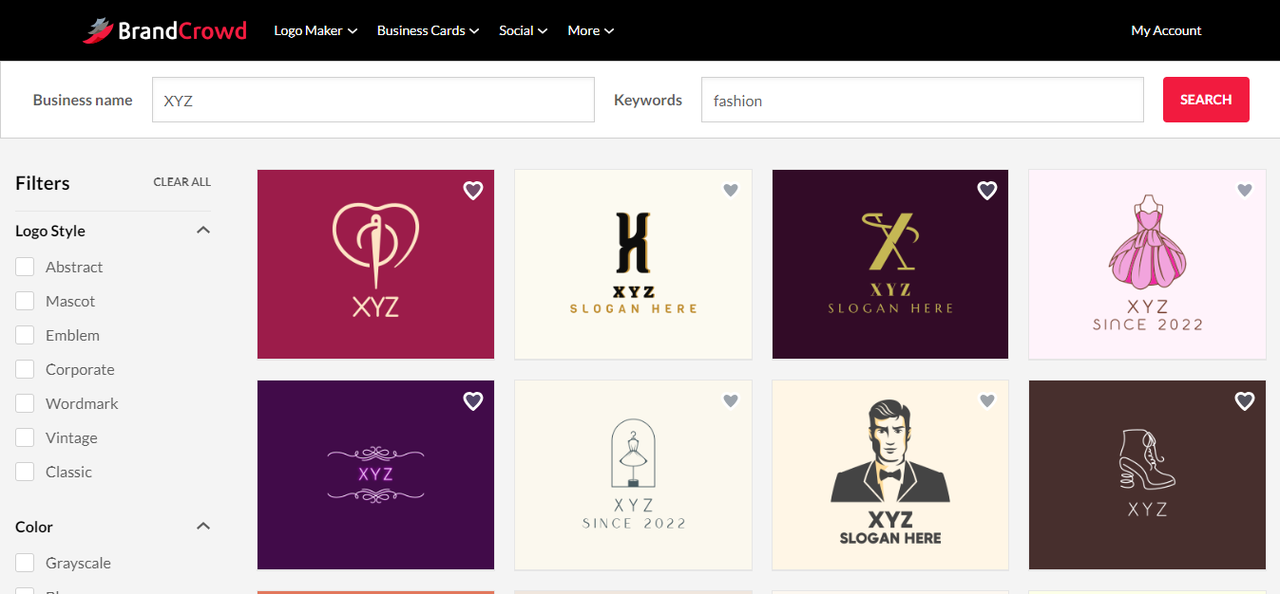Open the gold X thread logo design
The image size is (1280, 594).
click(x=890, y=264)
